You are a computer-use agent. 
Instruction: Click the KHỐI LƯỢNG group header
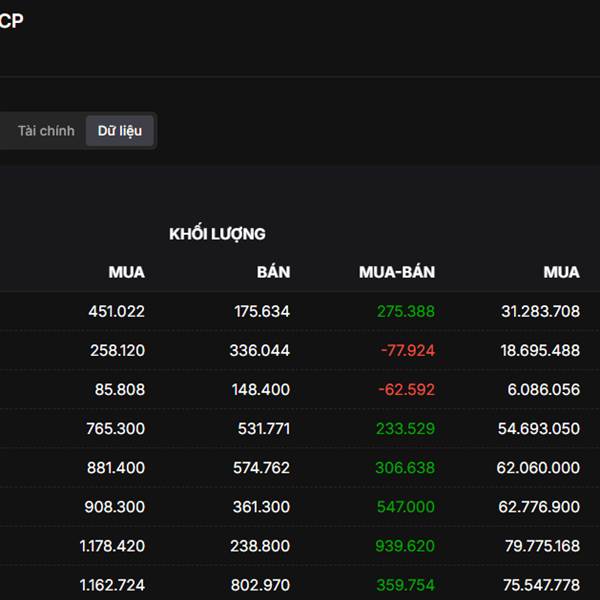217,234
